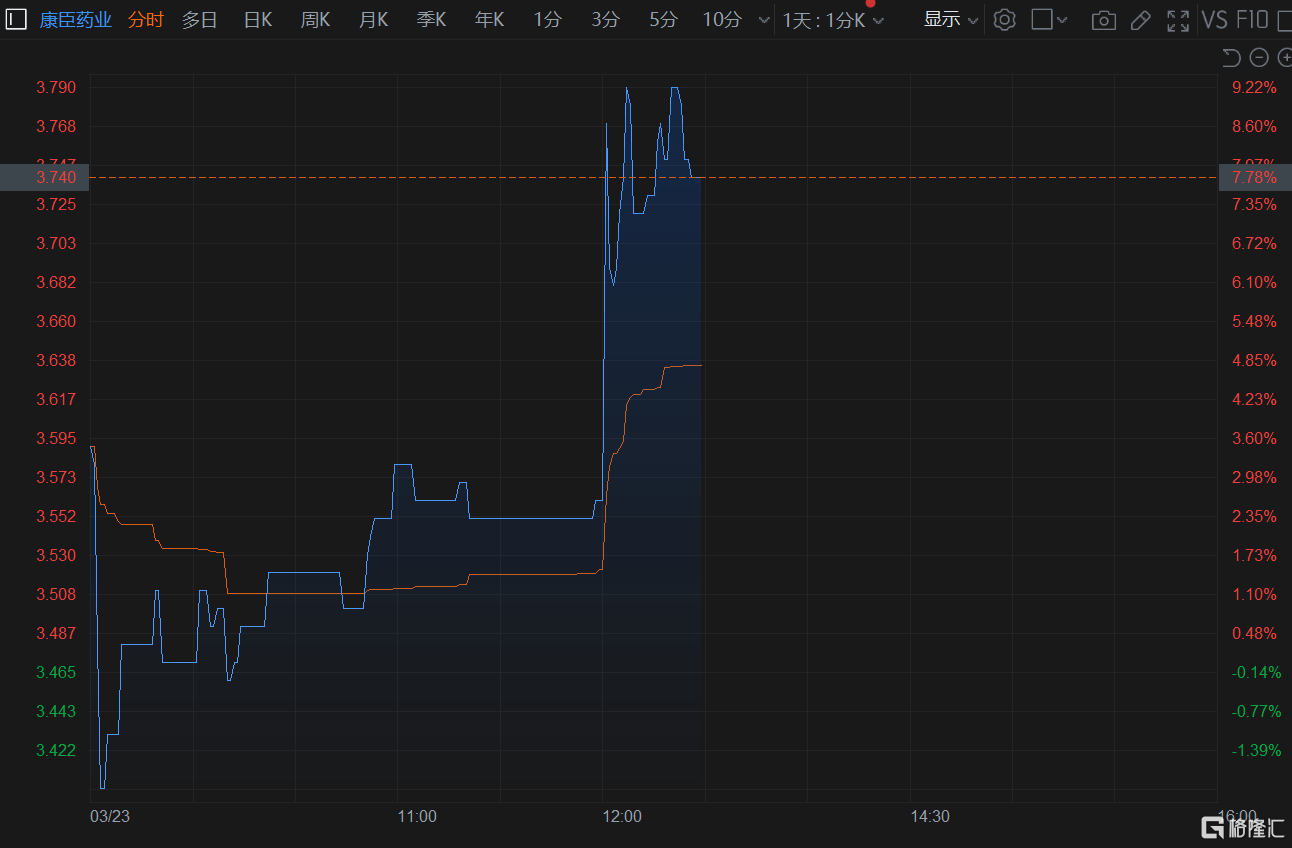Expand more minute intervals chevron after 10分

tap(764, 20)
